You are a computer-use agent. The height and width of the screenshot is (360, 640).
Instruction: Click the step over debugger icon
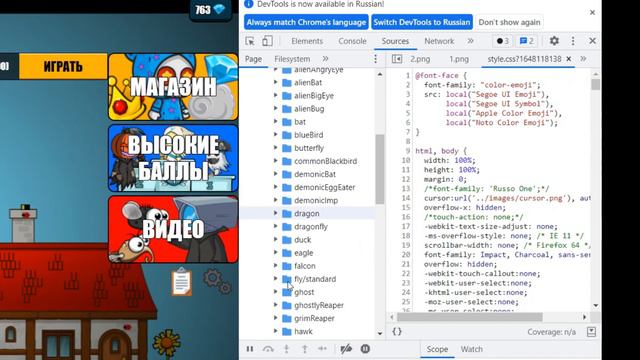(268, 349)
